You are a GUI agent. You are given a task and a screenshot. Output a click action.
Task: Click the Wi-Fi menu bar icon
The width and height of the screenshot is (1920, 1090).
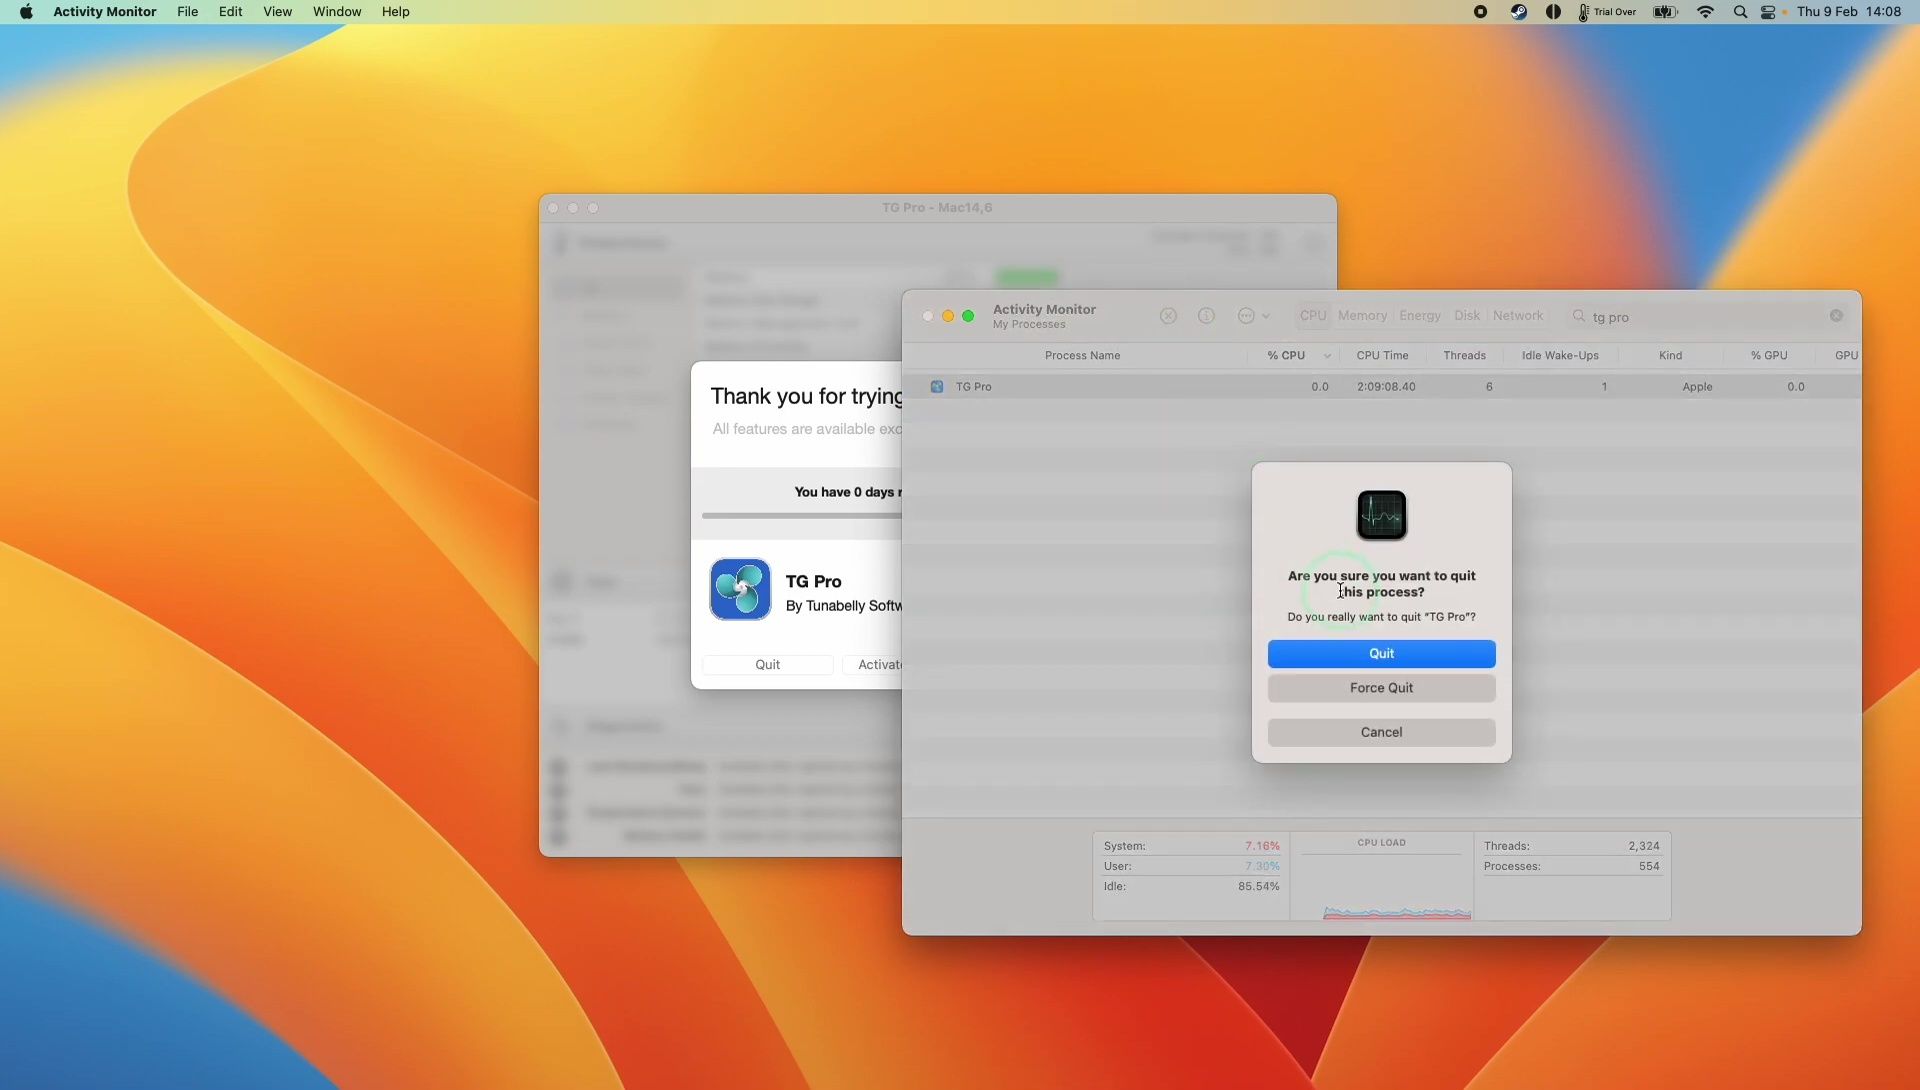[1706, 12]
